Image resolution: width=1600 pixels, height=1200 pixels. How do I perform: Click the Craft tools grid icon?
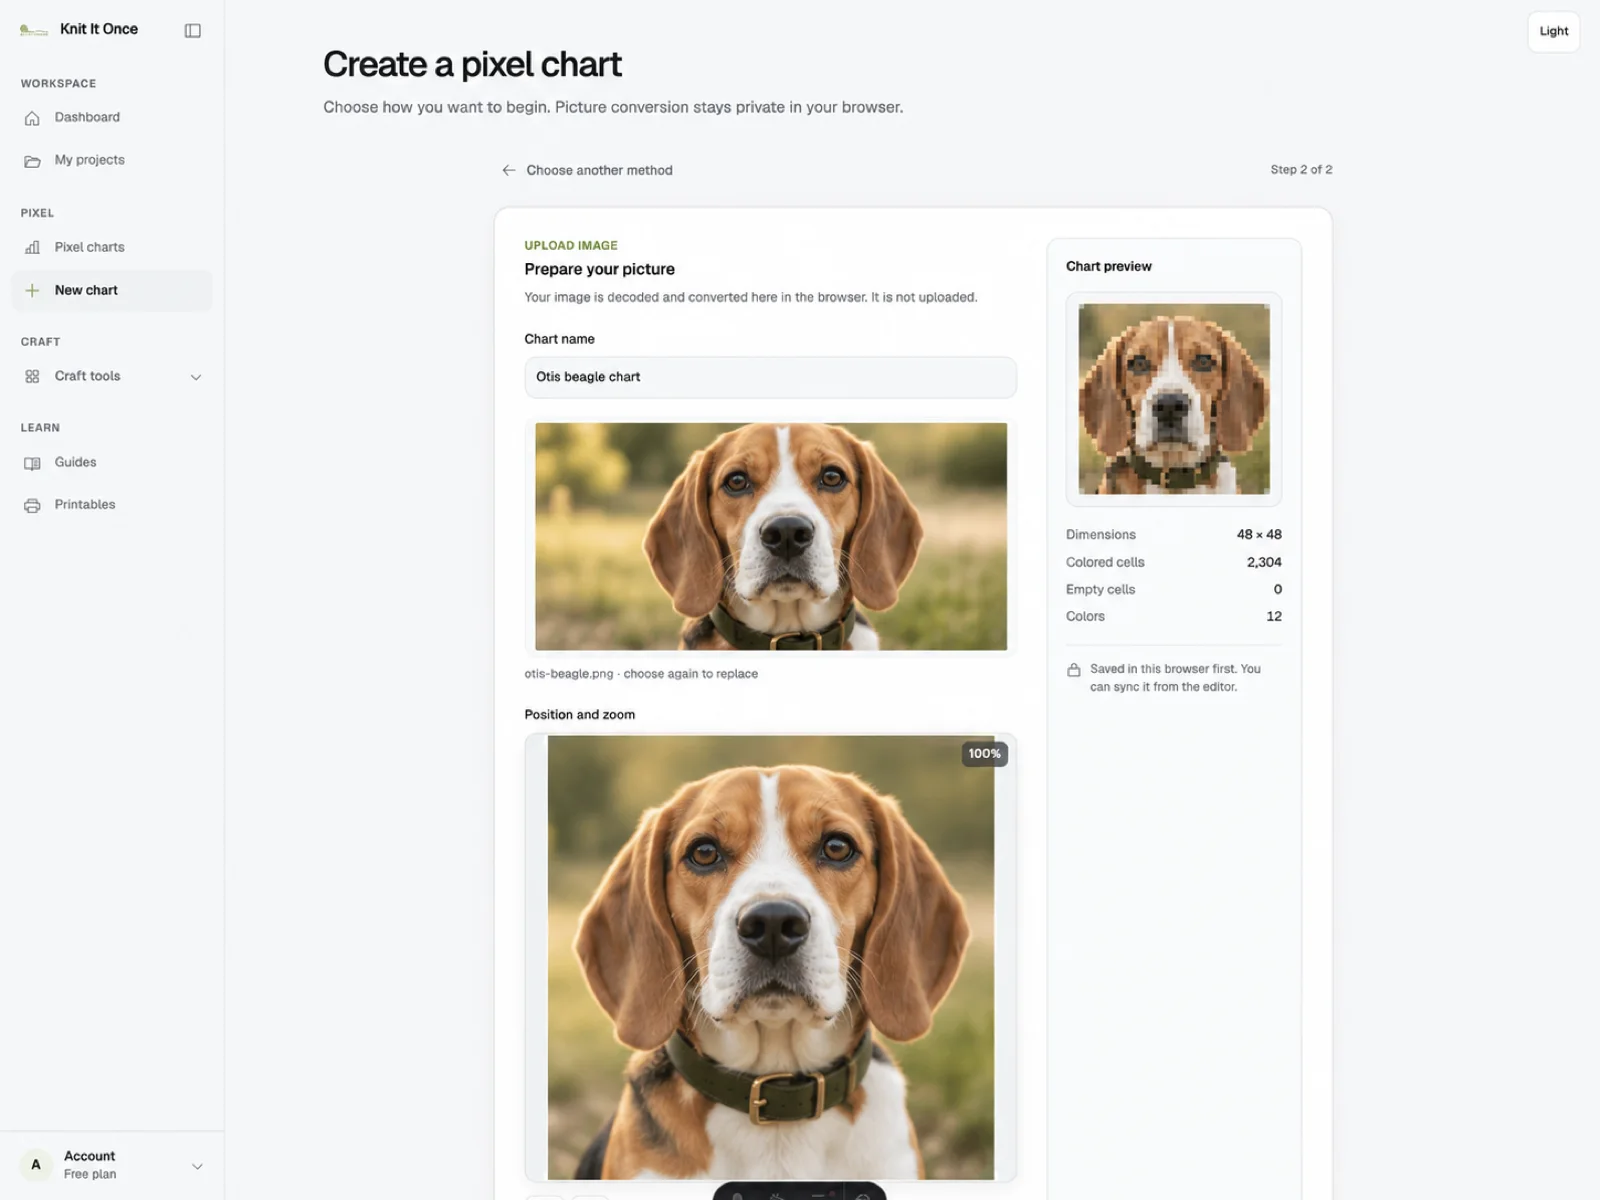point(32,377)
